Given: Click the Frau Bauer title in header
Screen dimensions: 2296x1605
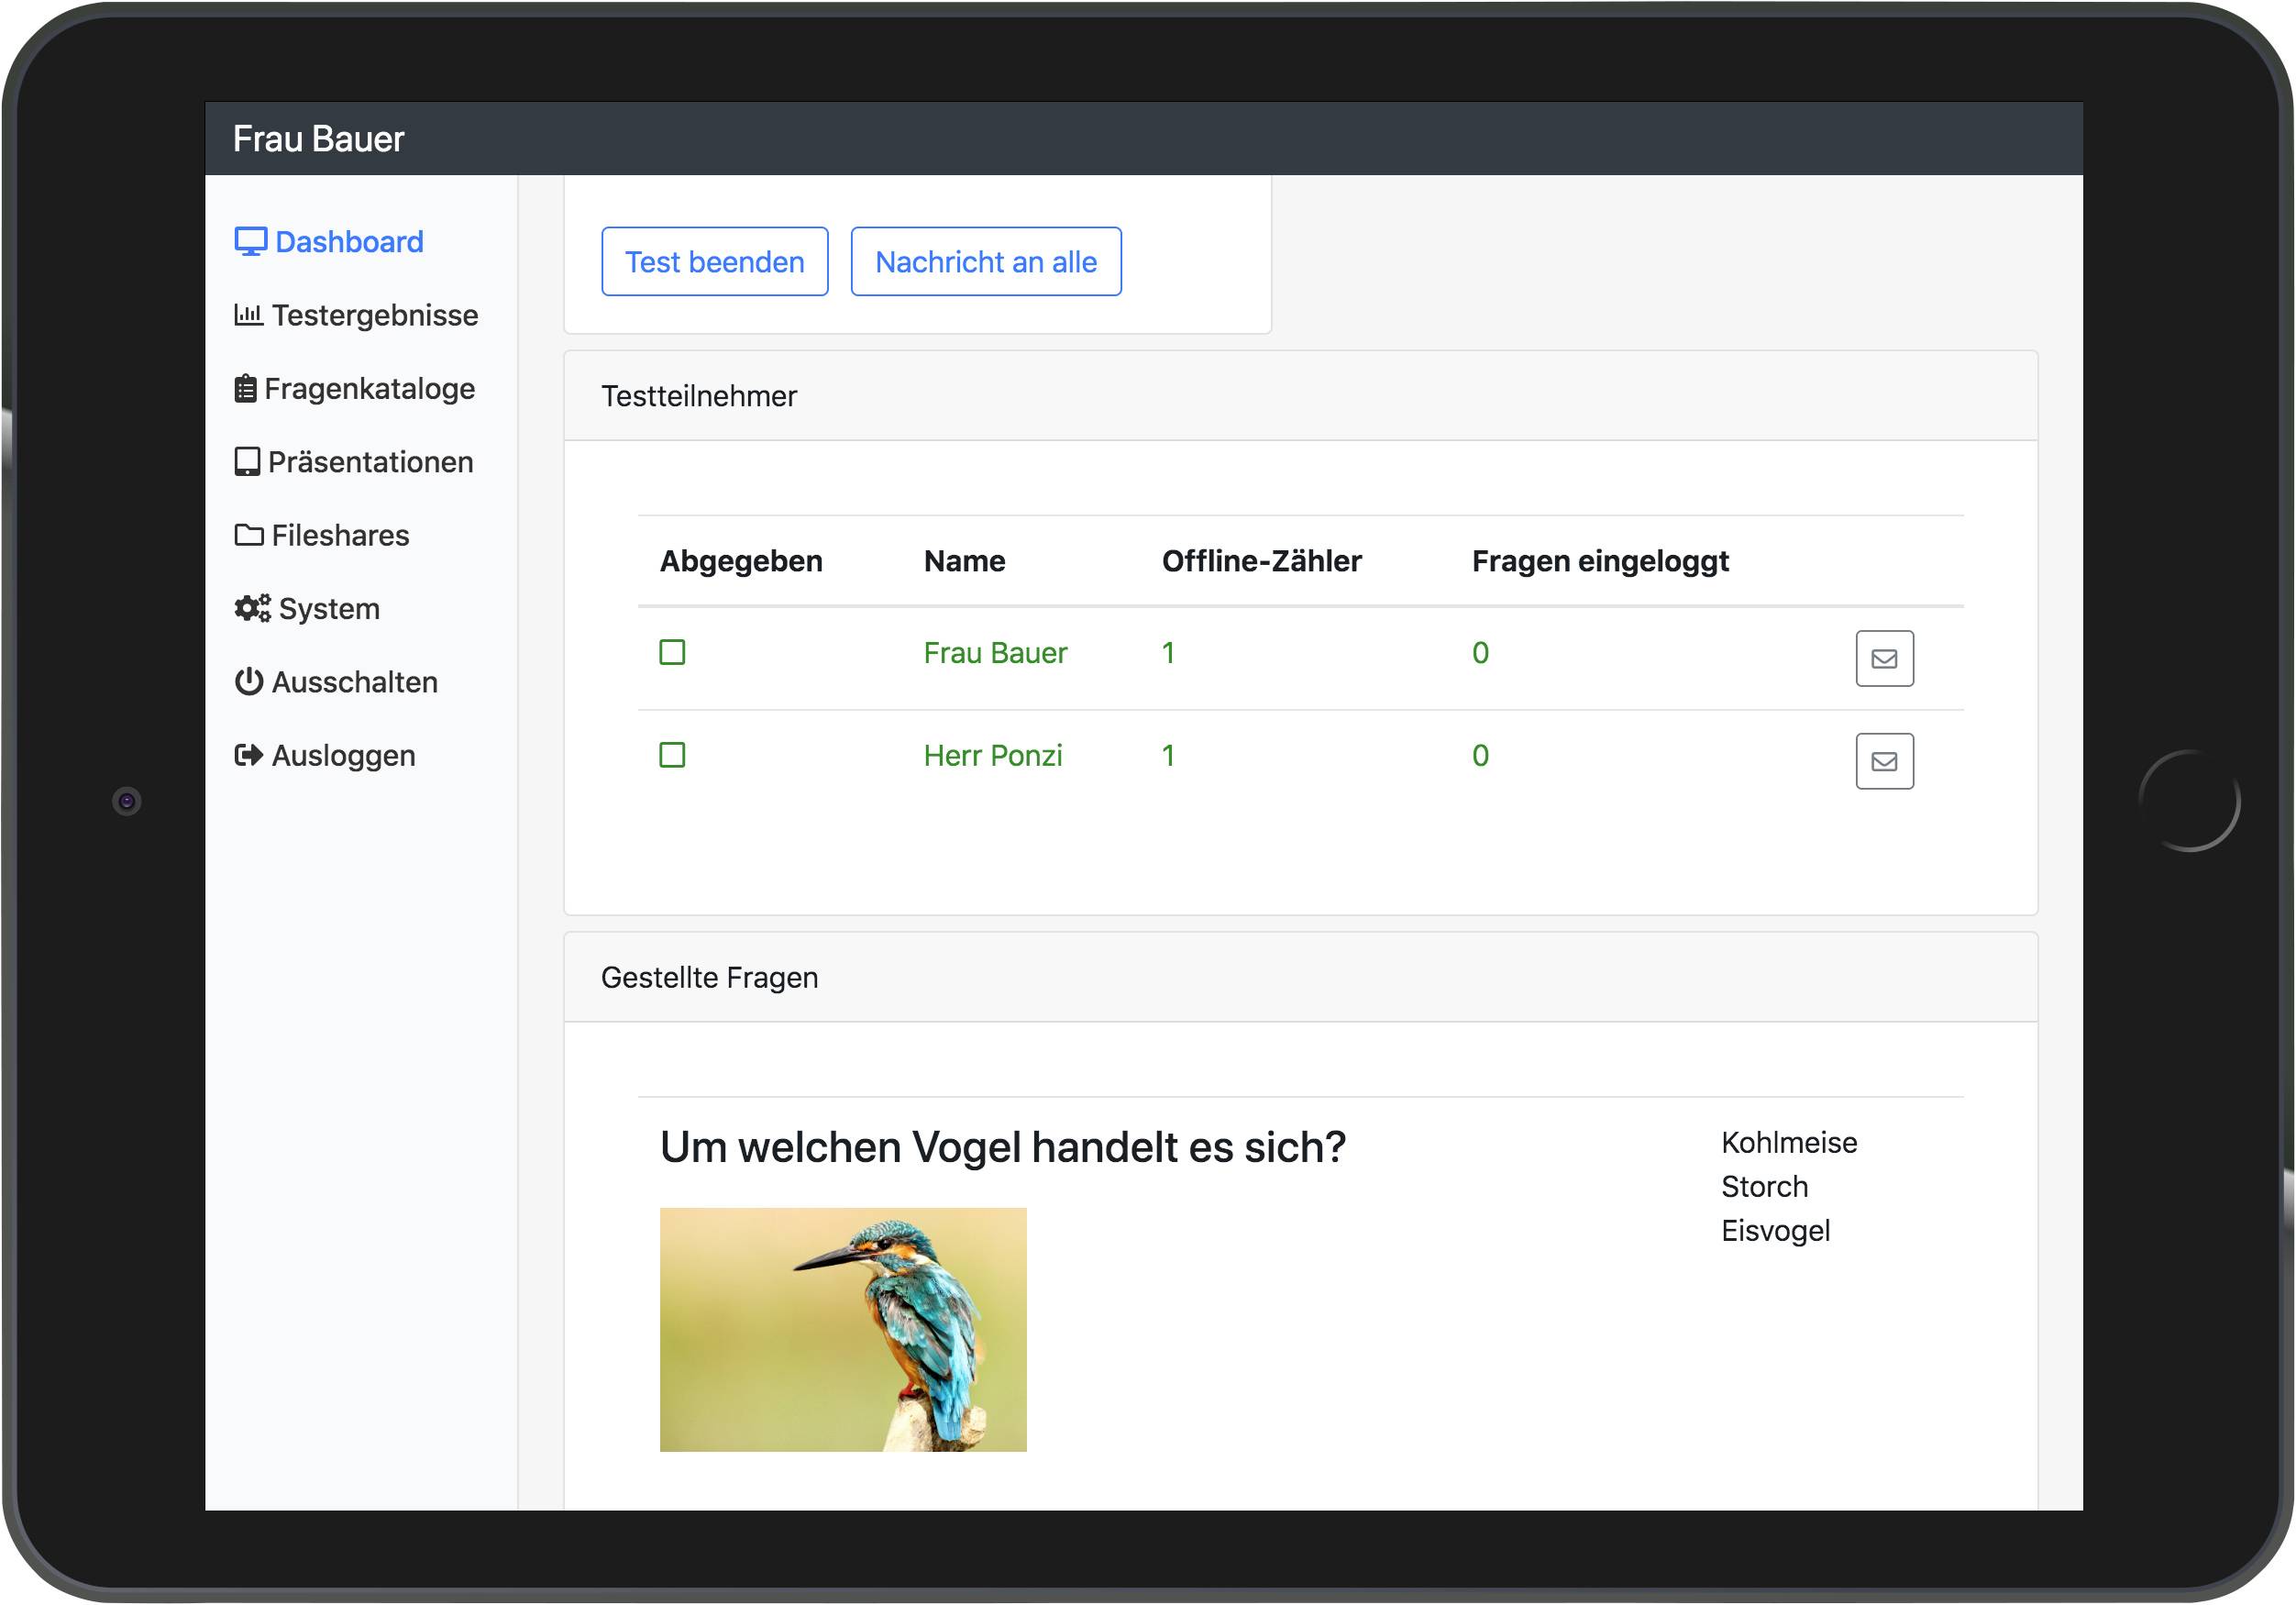Looking at the screenshot, I should pyautogui.click(x=318, y=139).
